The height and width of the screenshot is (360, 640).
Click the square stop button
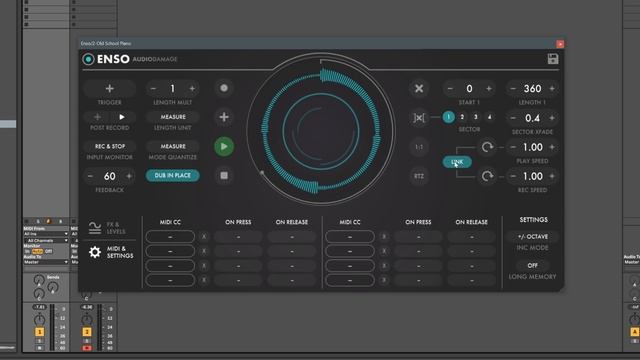224,176
